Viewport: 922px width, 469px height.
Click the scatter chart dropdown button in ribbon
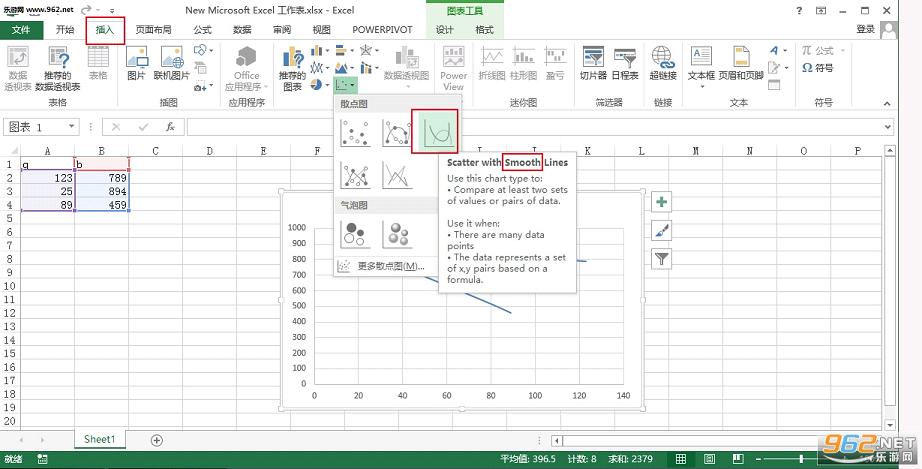[345, 85]
